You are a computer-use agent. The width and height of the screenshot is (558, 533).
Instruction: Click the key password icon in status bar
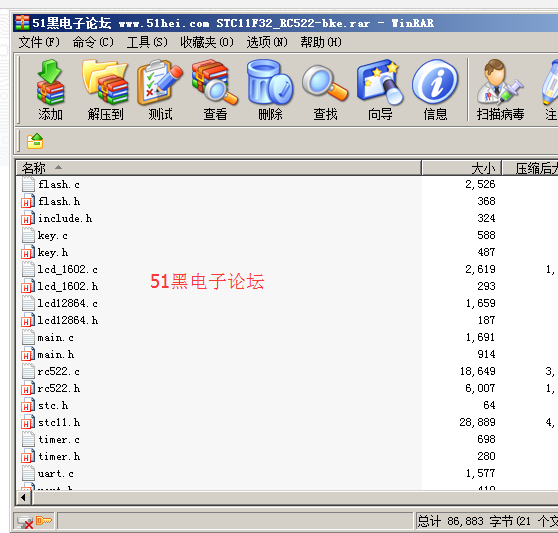coord(44,521)
